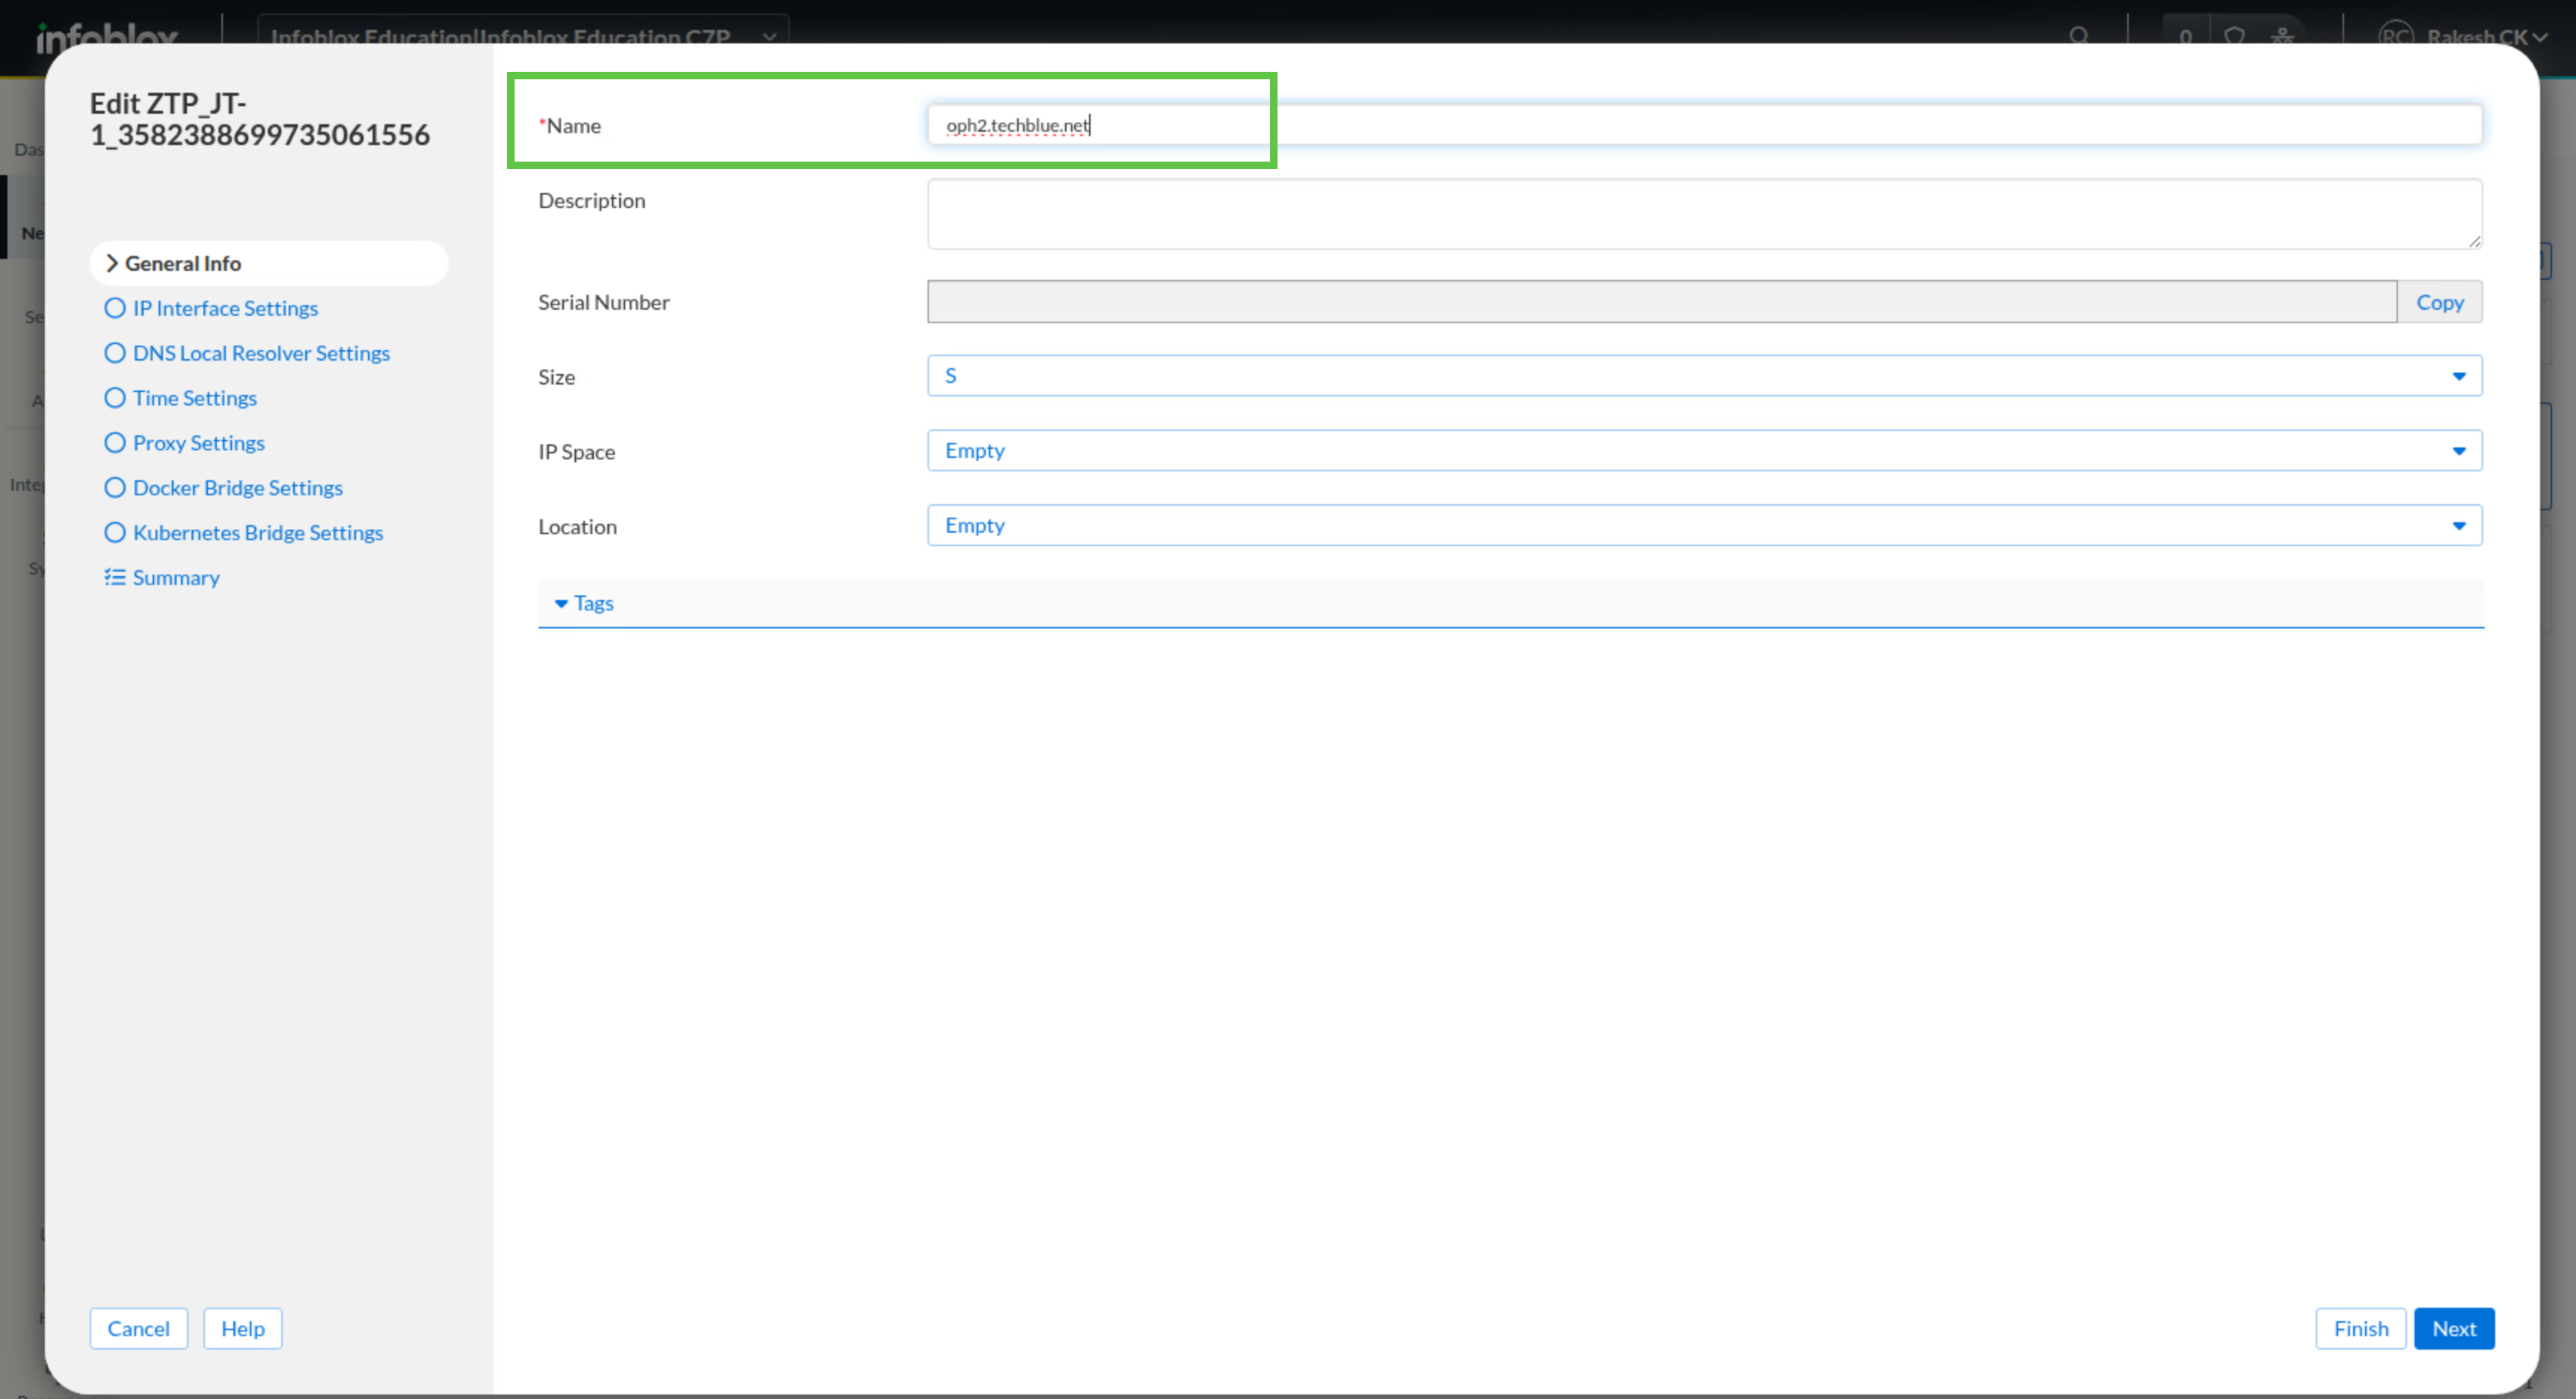
Task: Click the Size dropdown arrow
Action: (x=2459, y=376)
